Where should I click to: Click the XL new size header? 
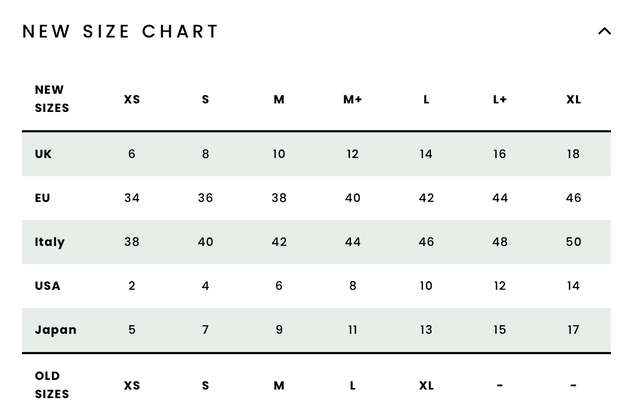573,99
